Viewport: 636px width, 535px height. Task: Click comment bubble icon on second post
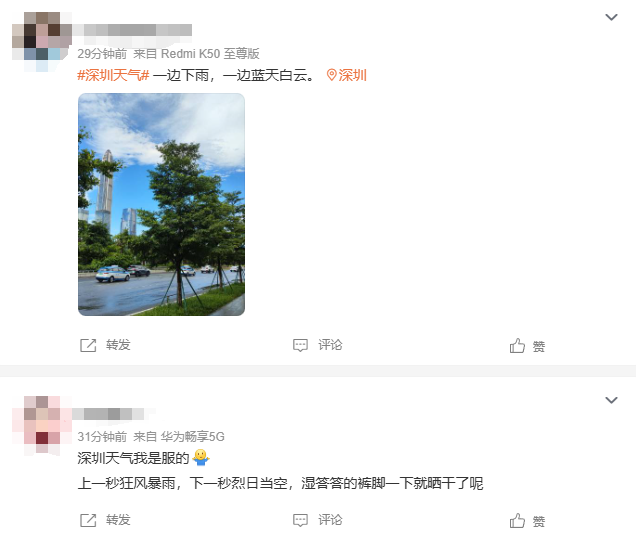pos(300,520)
